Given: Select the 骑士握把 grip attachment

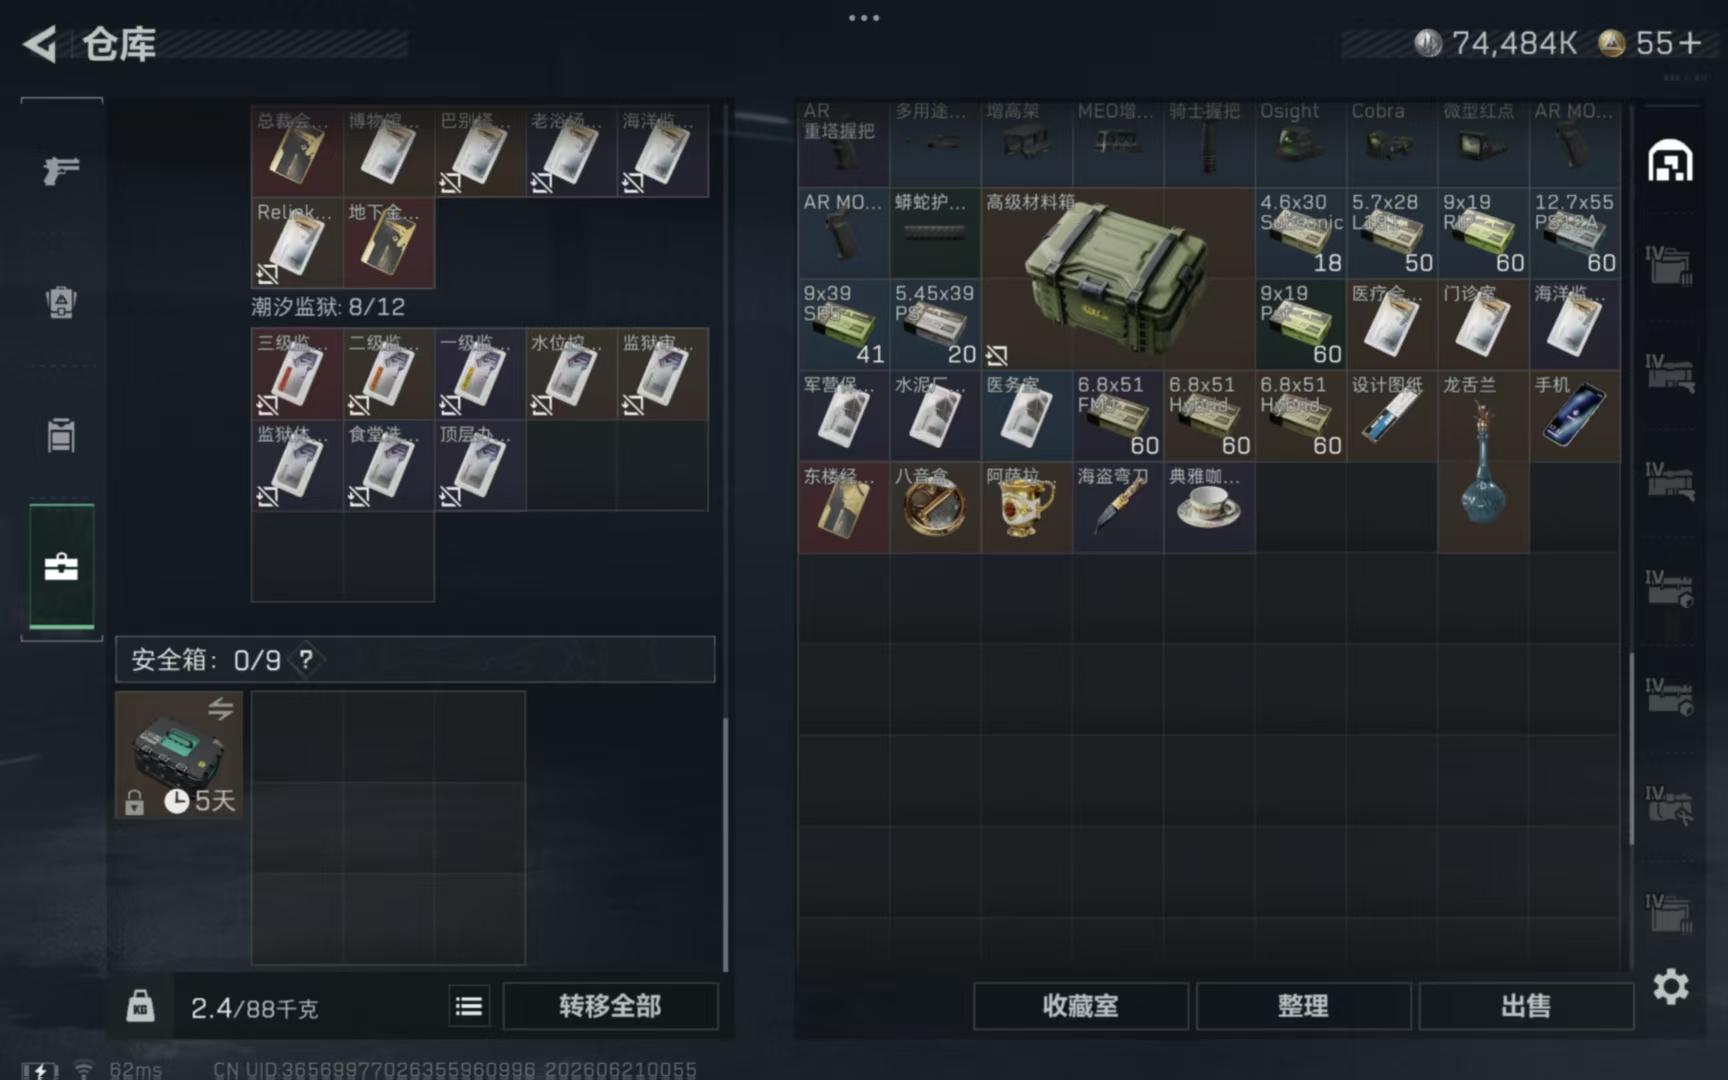Looking at the screenshot, I should [x=1209, y=142].
